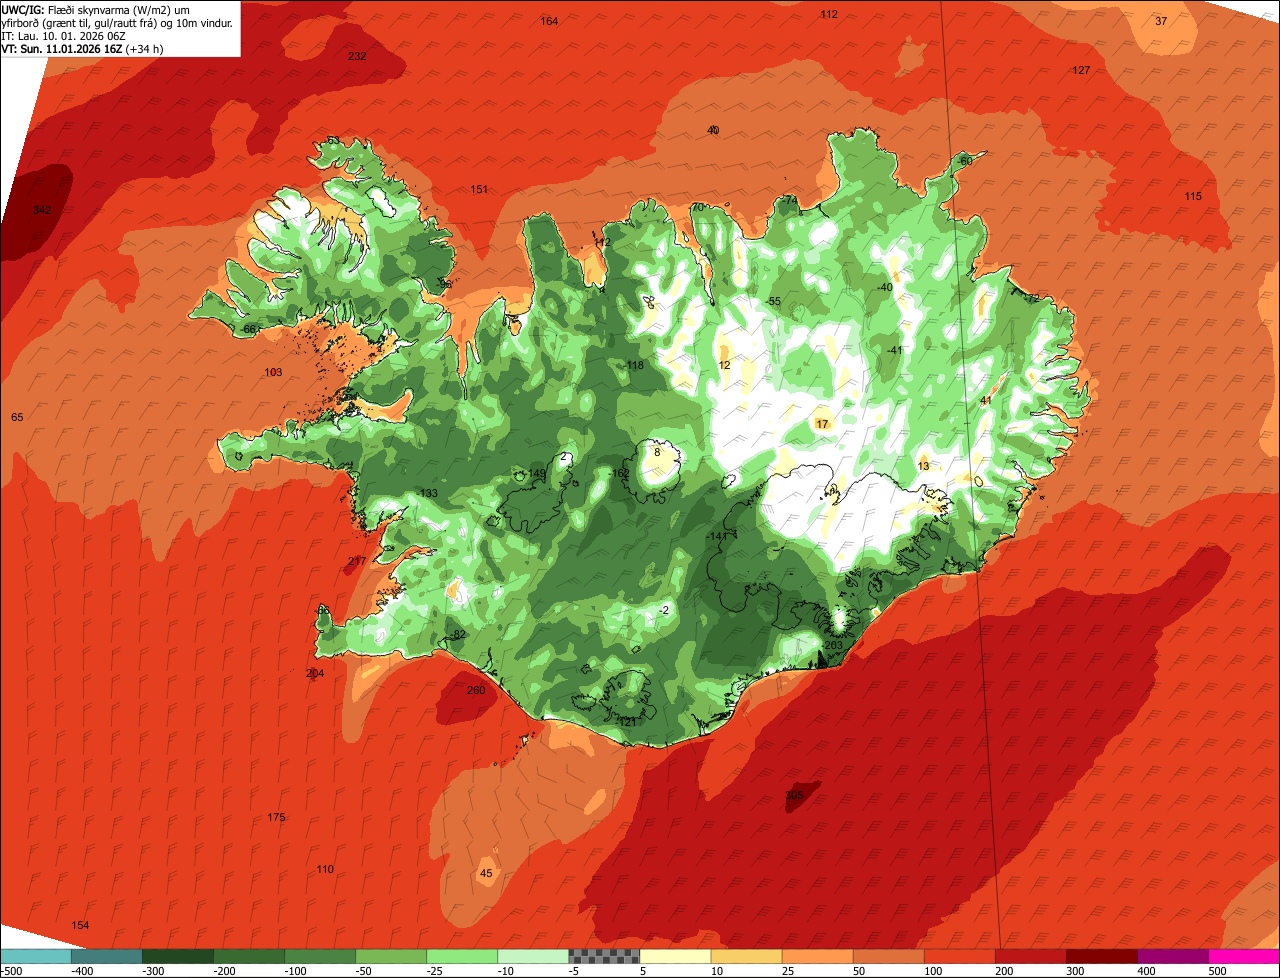This screenshot has height=978, width=1280.
Task: Click the legend tick label 500
Action: tap(1217, 970)
